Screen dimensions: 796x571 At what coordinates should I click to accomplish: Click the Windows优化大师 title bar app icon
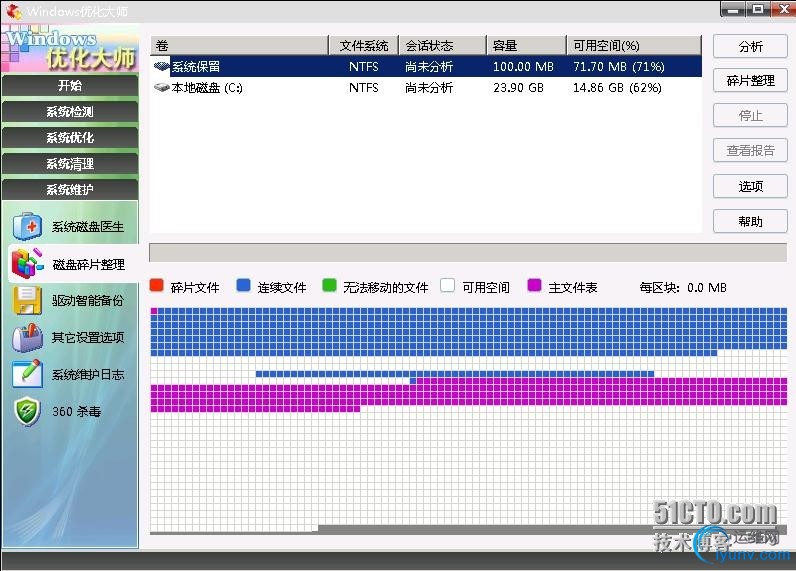pyautogui.click(x=14, y=11)
